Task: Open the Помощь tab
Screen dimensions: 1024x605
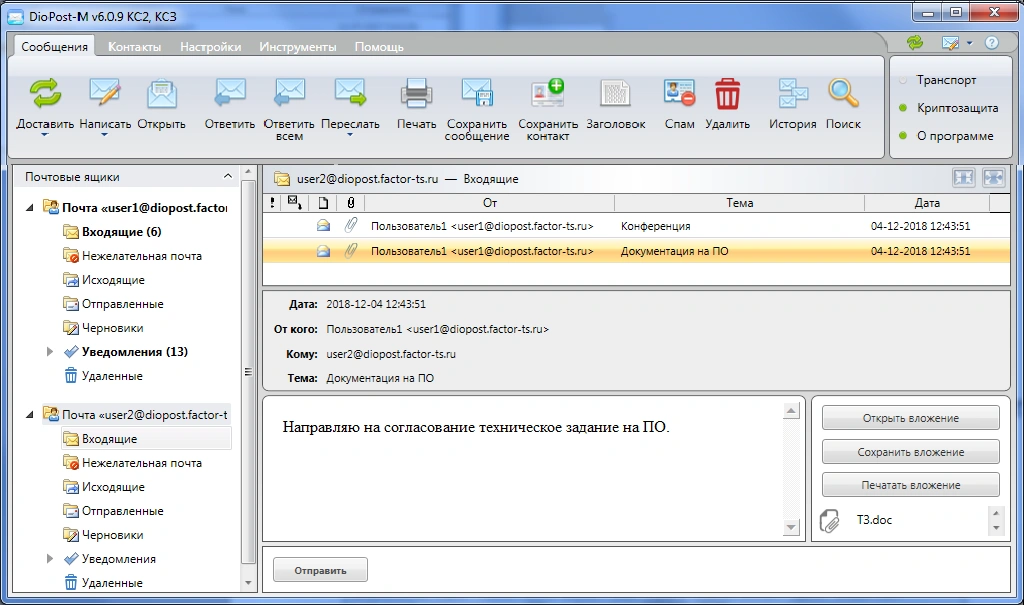Action: coord(379,47)
